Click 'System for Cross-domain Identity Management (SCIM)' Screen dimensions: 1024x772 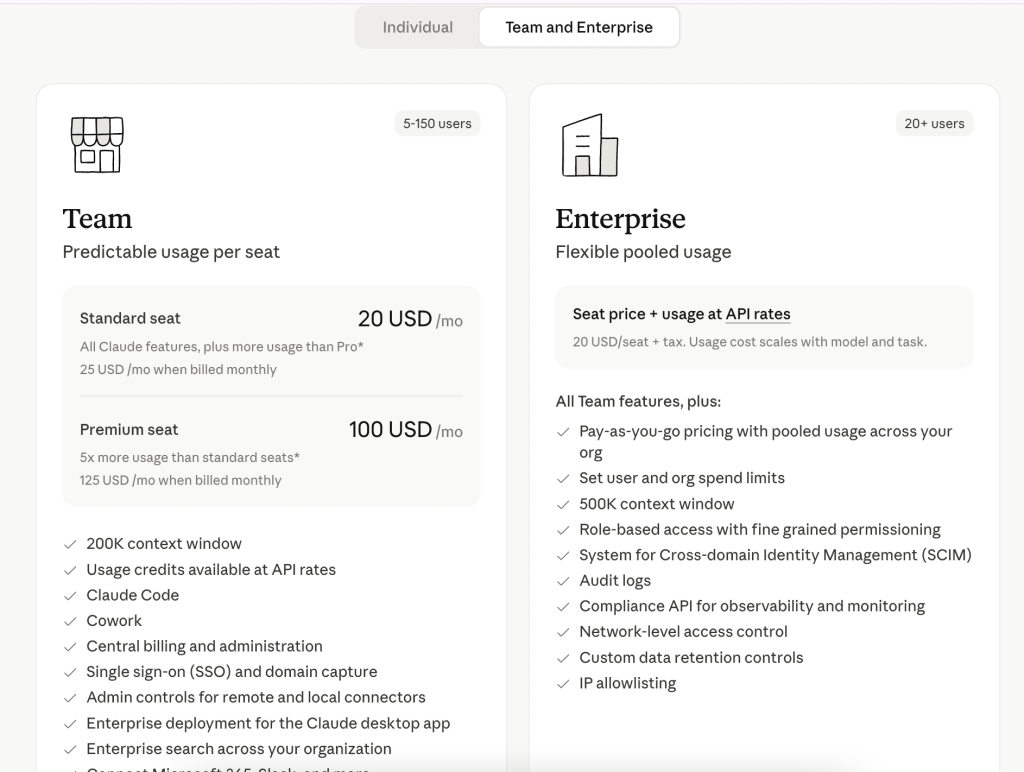[775, 555]
